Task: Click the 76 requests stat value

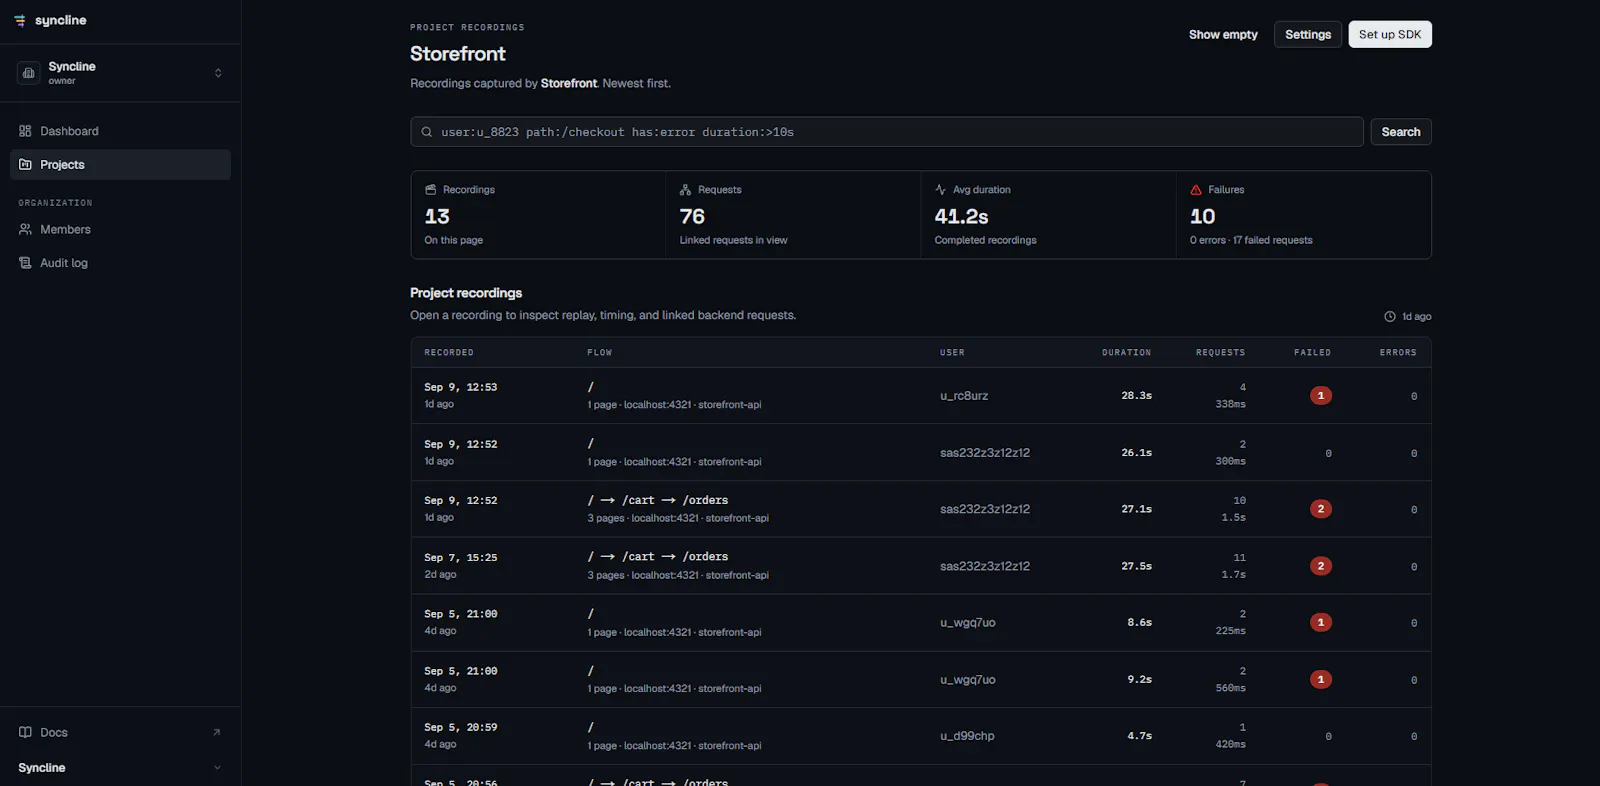Action: (x=693, y=217)
